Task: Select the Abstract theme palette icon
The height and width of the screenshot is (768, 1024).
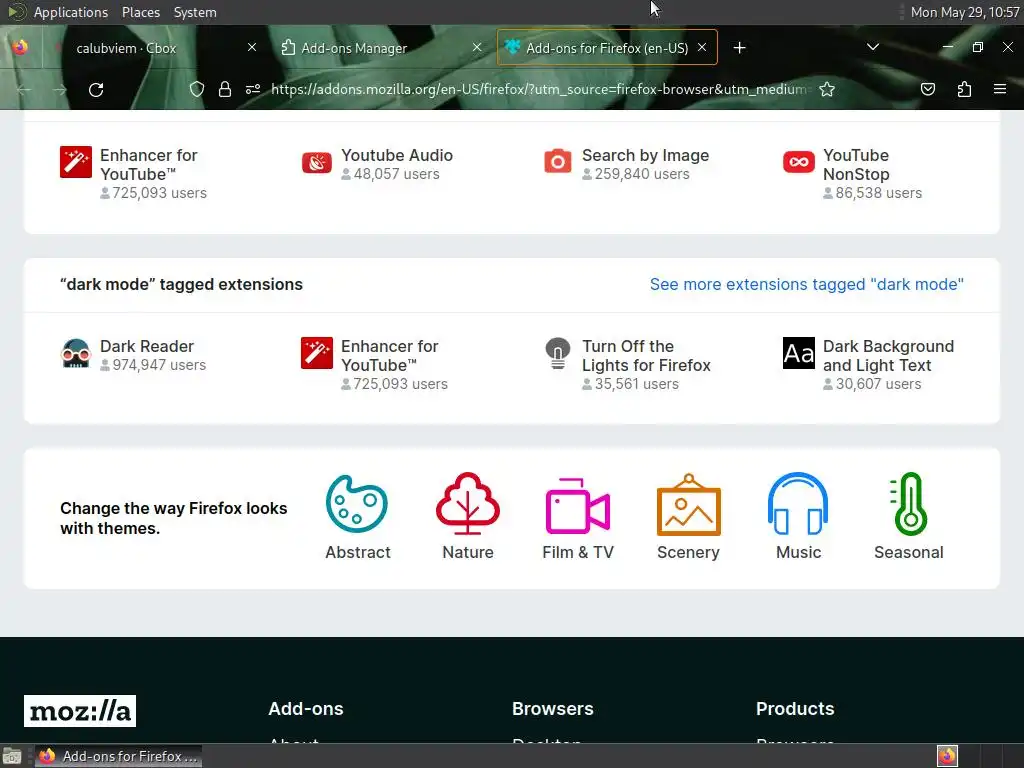Action: [x=357, y=504]
